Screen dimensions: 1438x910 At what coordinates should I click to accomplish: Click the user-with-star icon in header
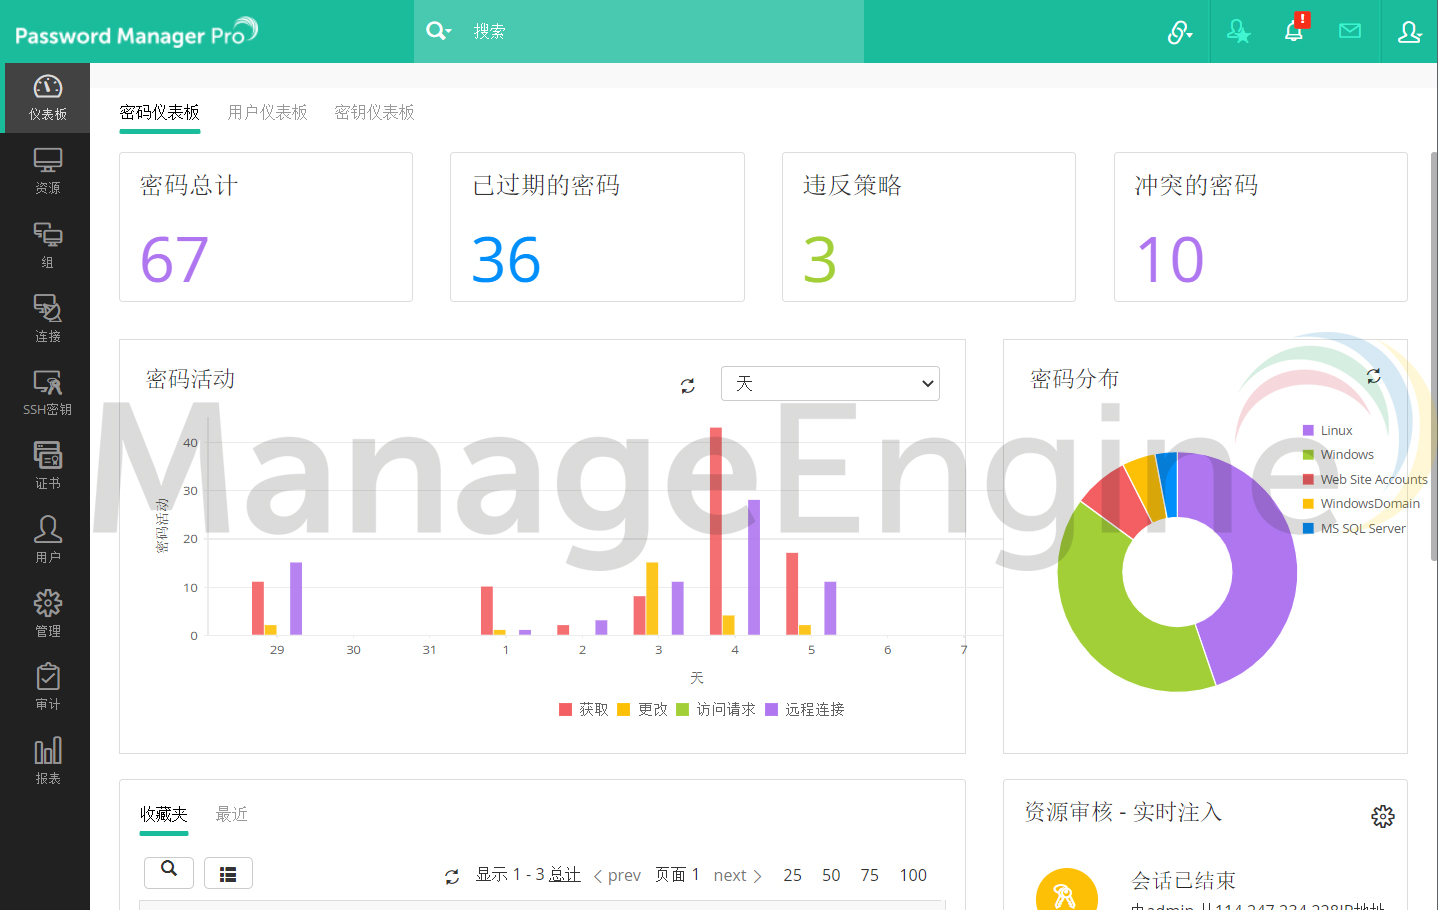coord(1238,32)
